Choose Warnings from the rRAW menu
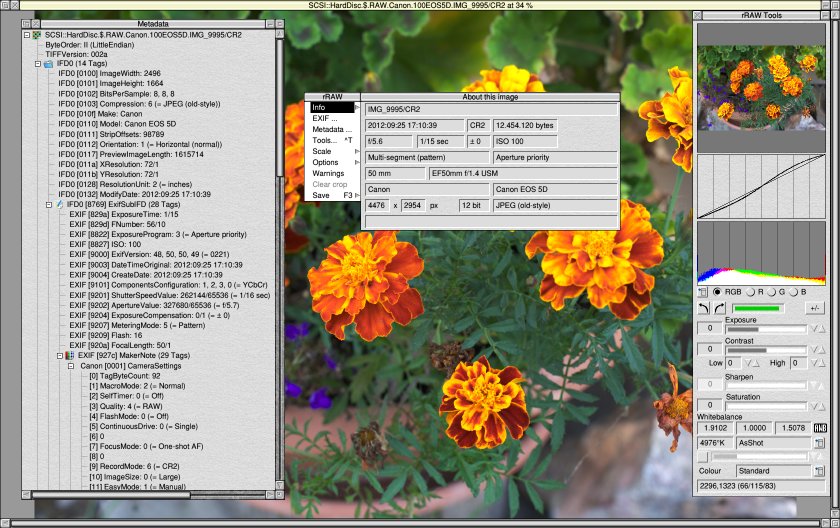Screen dimensions: 840x528 click(328, 173)
